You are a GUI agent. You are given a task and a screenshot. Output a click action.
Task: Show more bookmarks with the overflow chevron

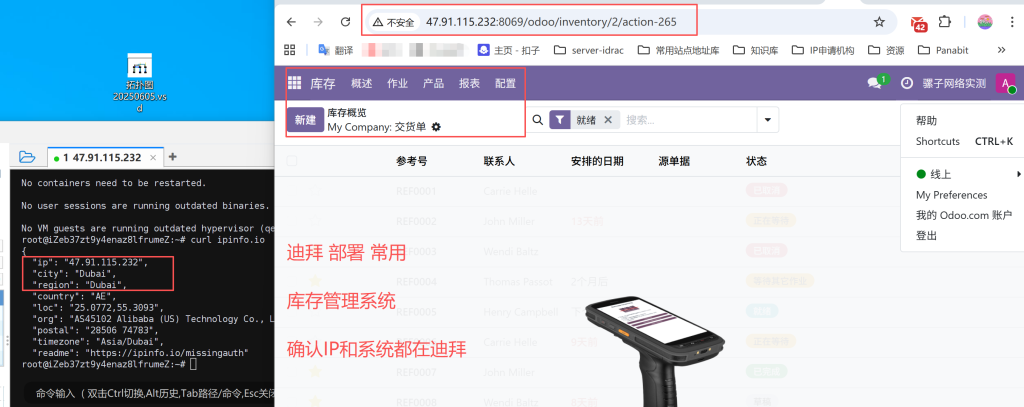(x=1001, y=49)
